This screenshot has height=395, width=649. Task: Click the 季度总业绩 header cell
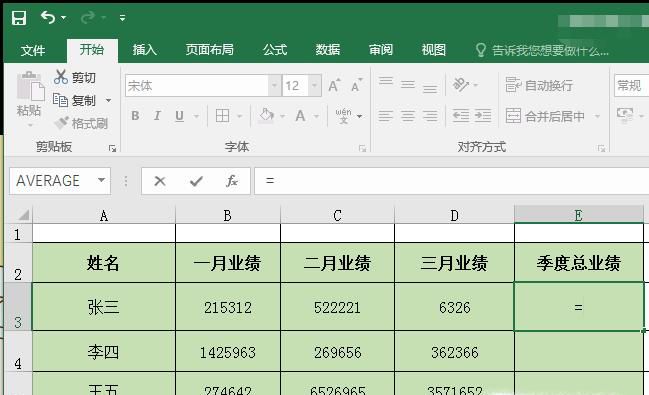click(579, 263)
